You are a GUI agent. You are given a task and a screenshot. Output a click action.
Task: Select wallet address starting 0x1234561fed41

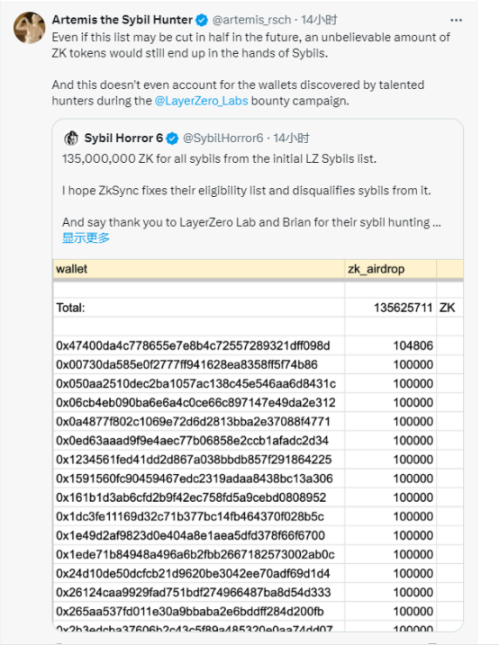194,459
